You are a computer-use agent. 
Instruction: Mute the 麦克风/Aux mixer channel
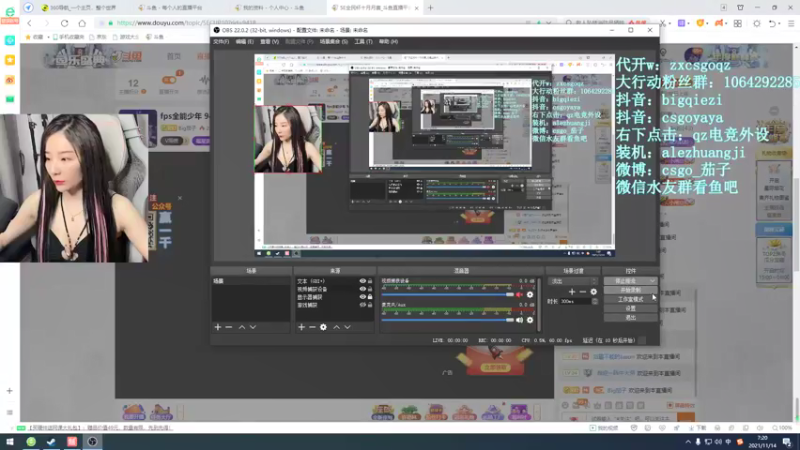[519, 320]
